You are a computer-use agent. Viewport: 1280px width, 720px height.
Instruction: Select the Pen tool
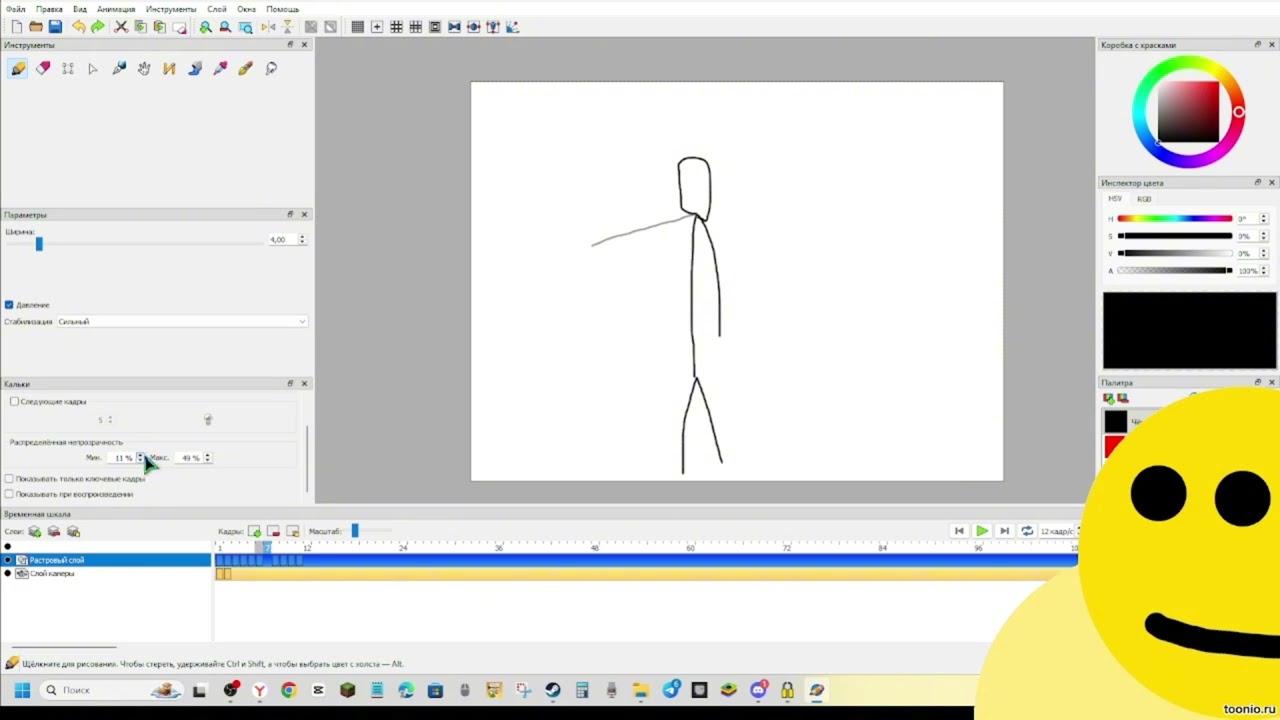119,68
